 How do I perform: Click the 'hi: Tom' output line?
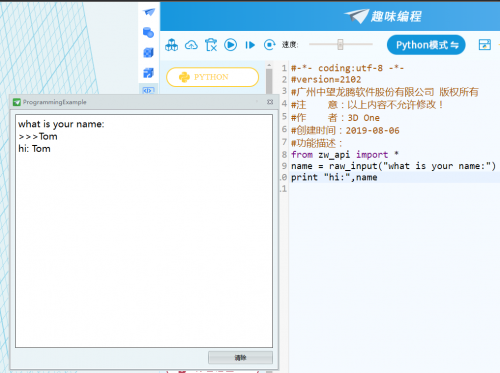(x=34, y=149)
